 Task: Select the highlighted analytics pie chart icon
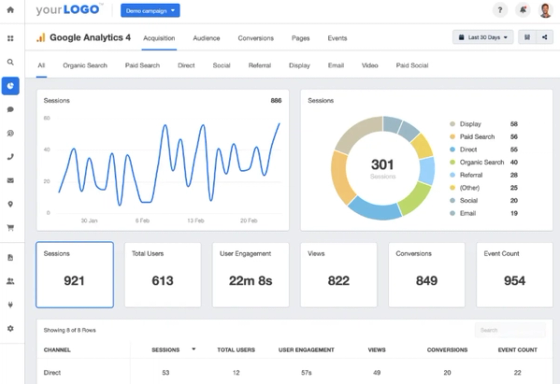click(10, 86)
